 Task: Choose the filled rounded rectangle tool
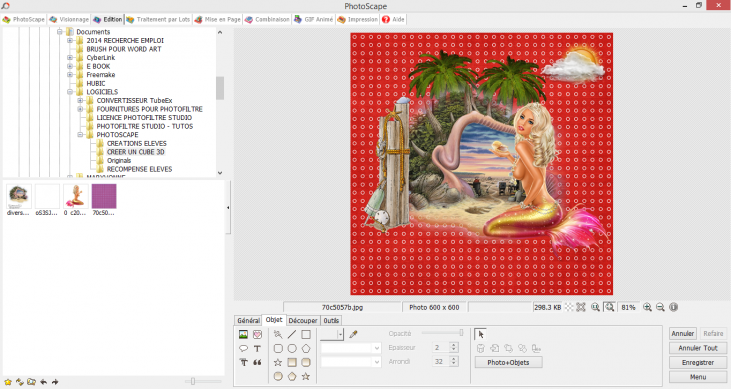pyautogui.click(x=306, y=362)
